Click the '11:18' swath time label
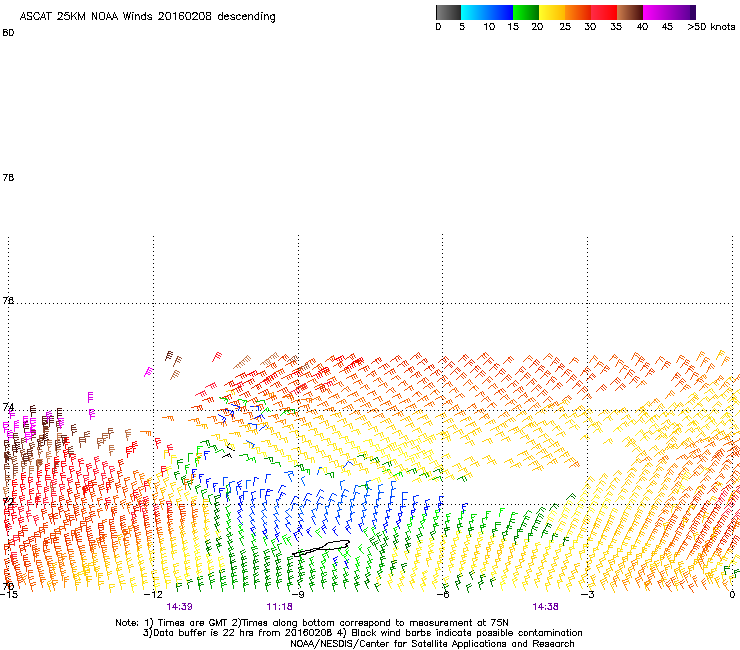The height and width of the screenshot is (650, 740). [279, 607]
